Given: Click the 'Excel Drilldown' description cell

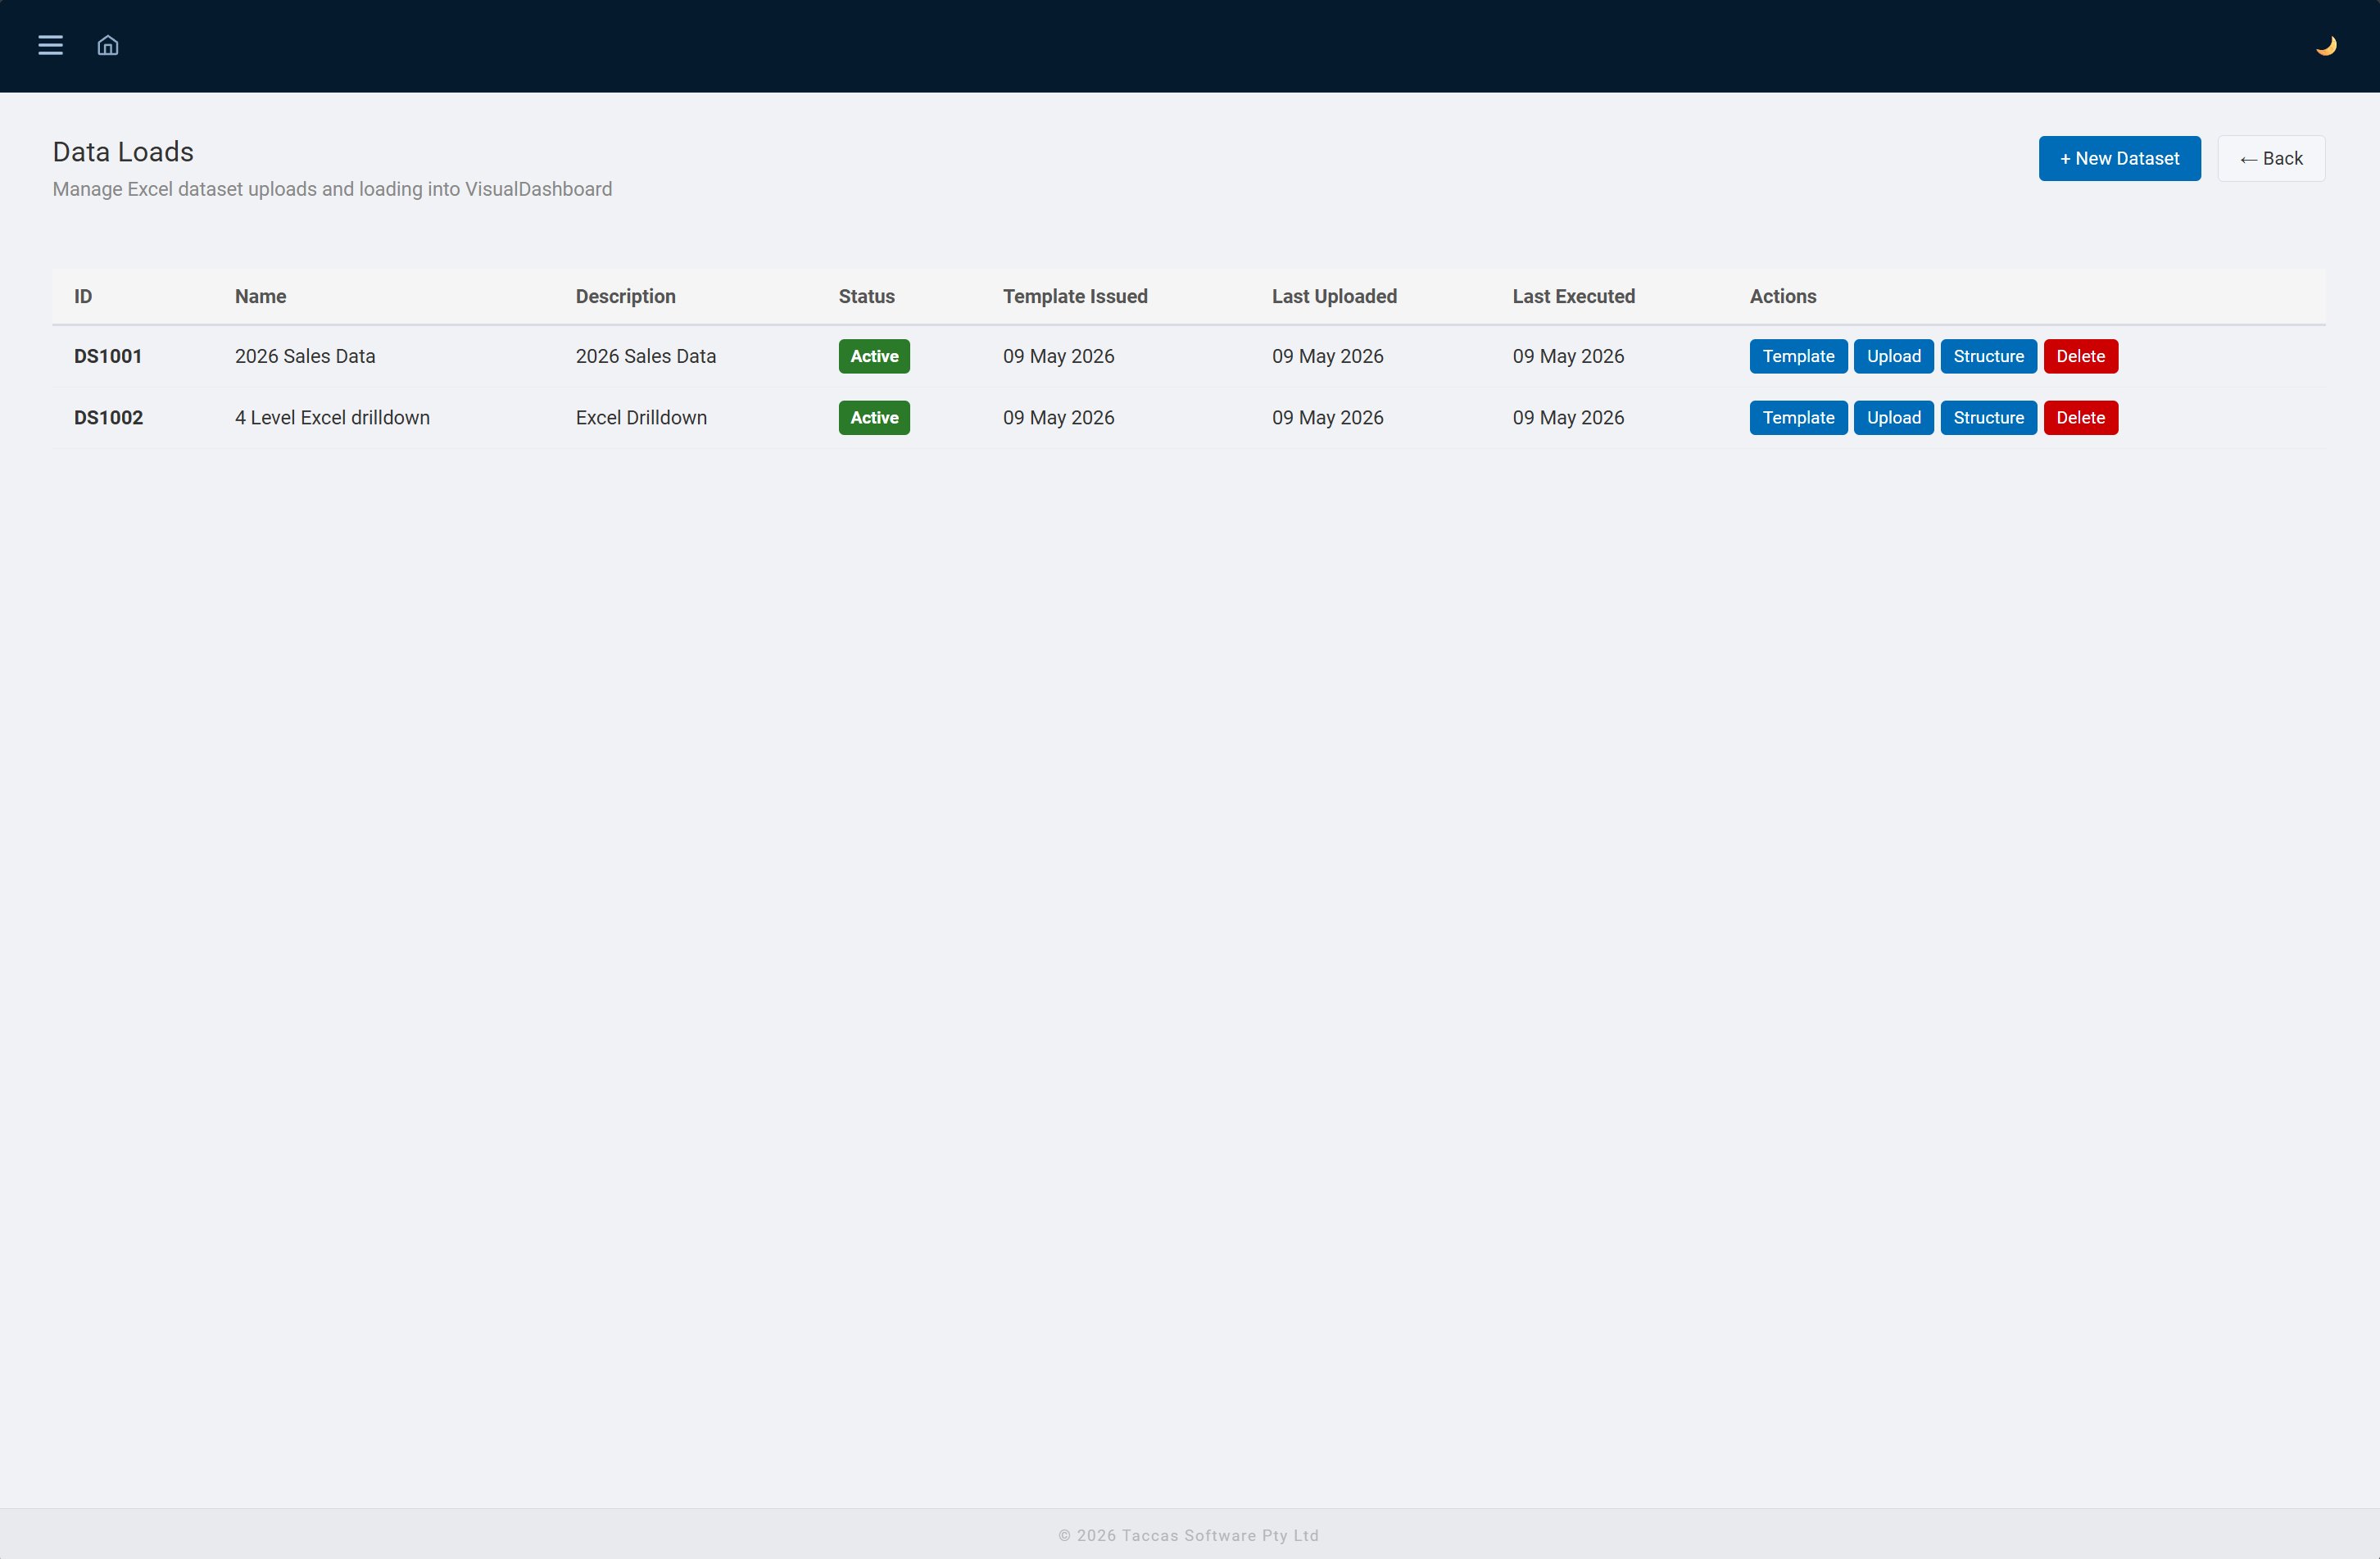Looking at the screenshot, I should (641, 418).
